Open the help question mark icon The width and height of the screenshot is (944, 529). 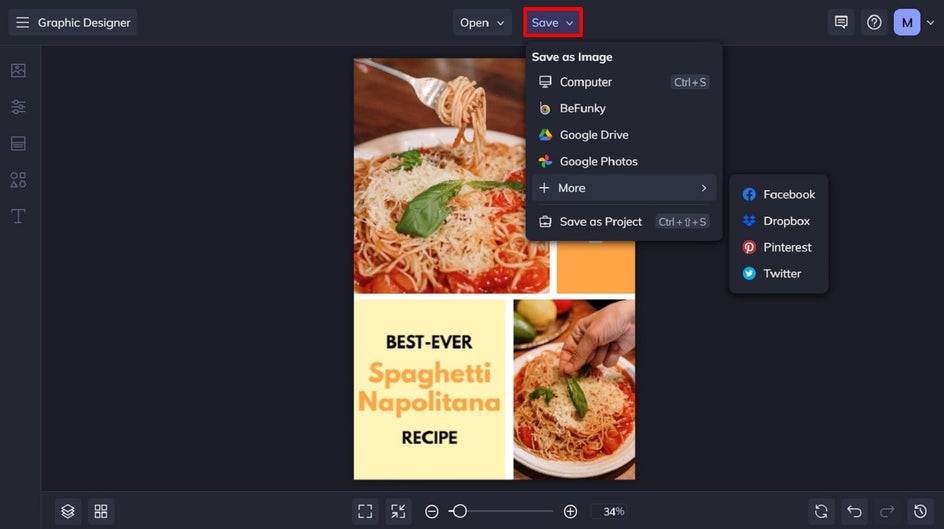coord(874,22)
